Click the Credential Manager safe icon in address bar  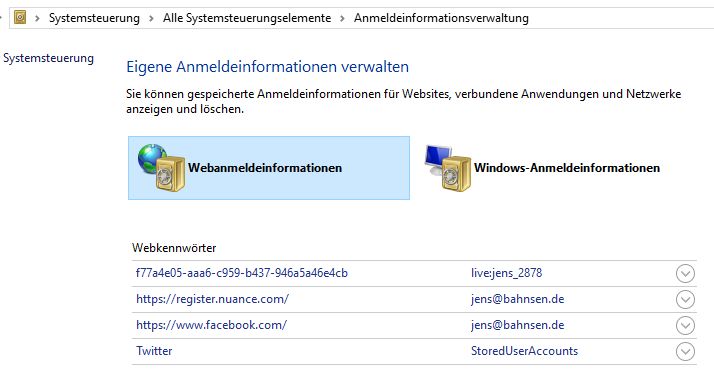point(20,18)
